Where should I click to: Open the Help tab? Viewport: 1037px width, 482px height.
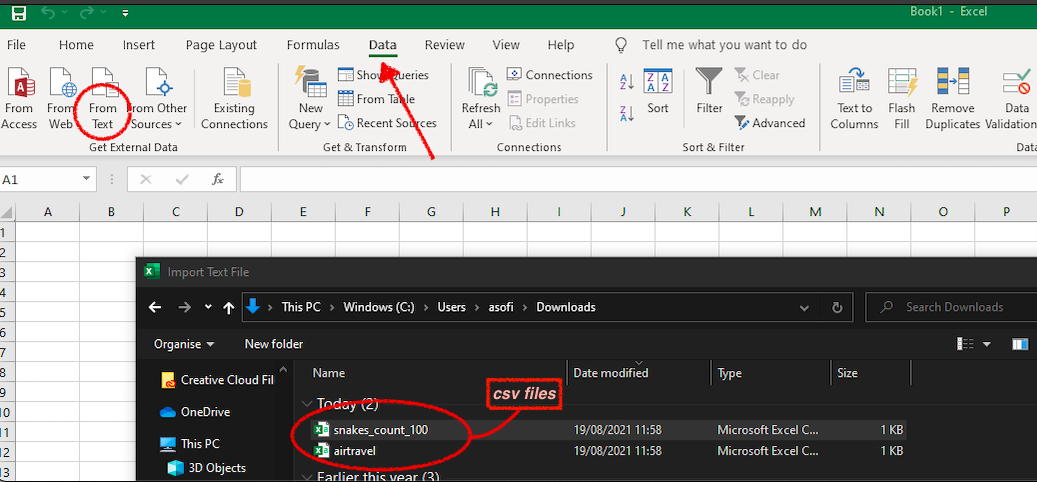pyautogui.click(x=561, y=45)
